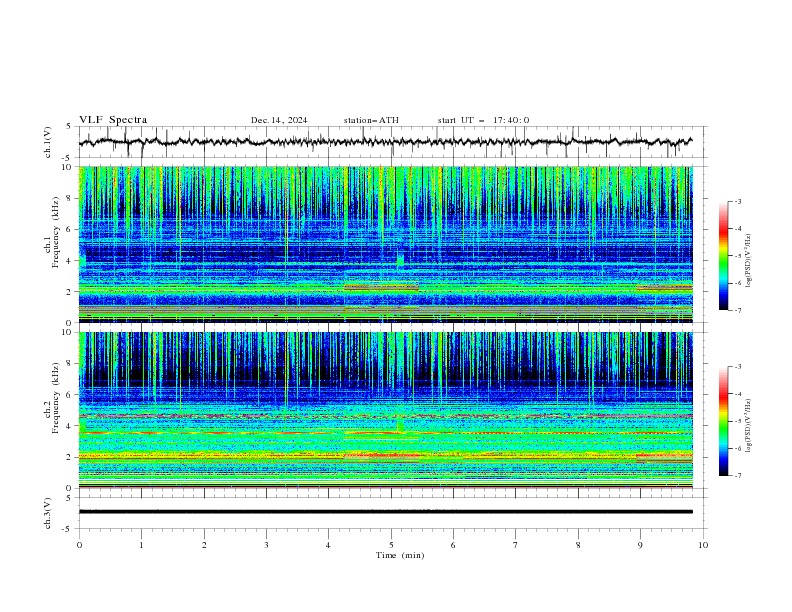Click the ch.1 spectrogram color bar
The height and width of the screenshot is (612, 792).
[724, 256]
